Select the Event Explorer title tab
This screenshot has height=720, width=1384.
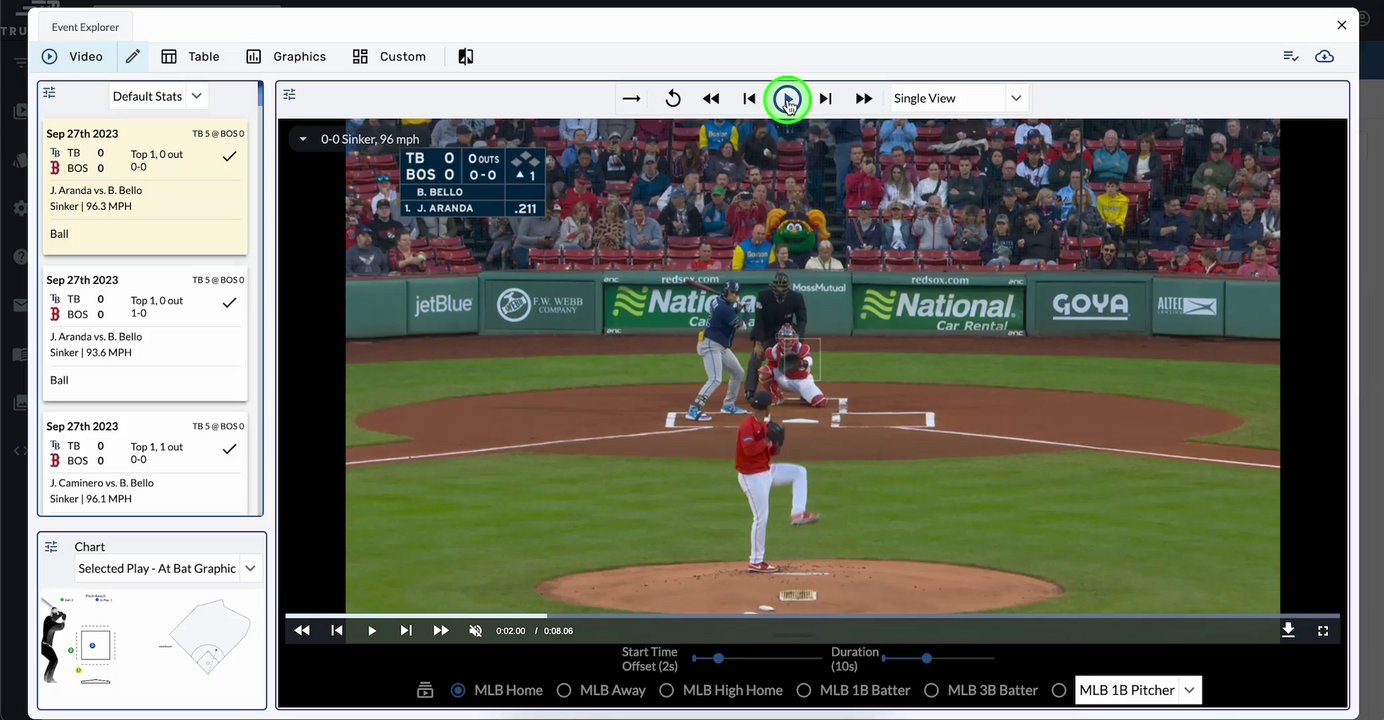click(85, 27)
